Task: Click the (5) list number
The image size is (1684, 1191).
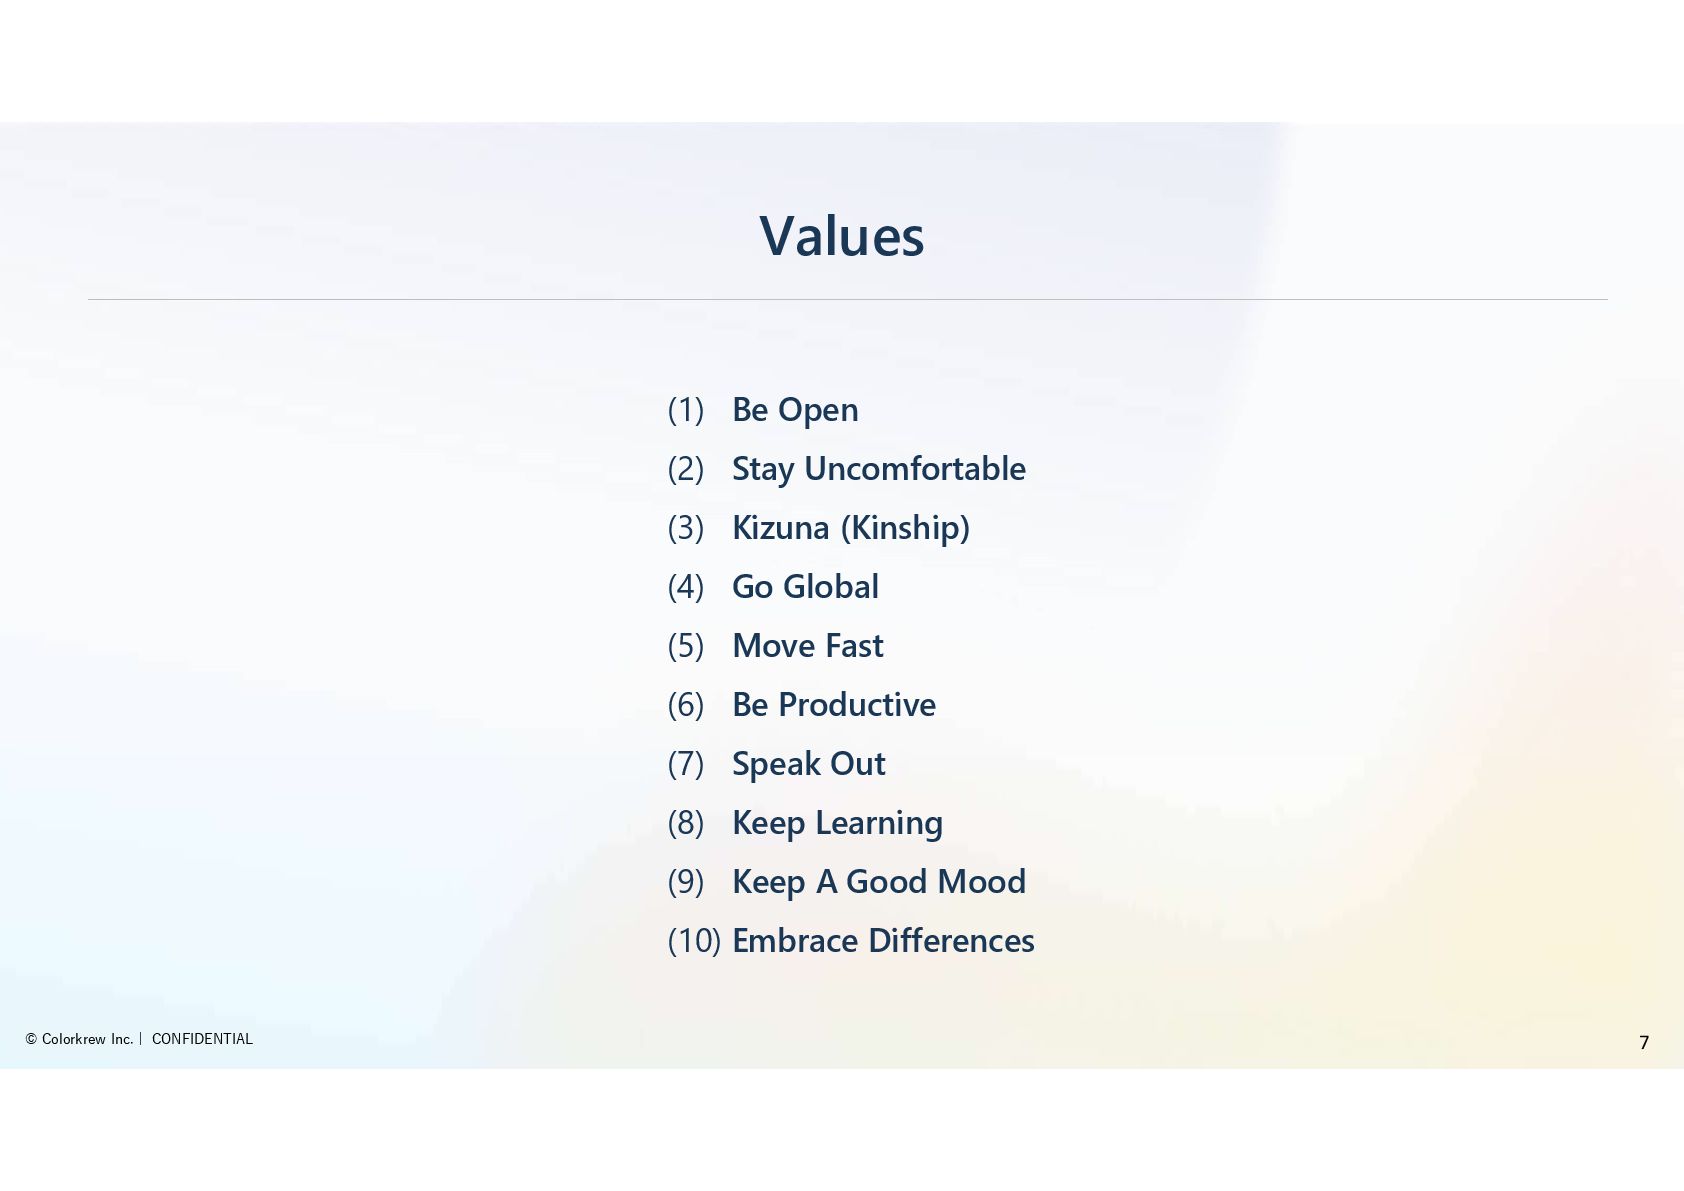Action: pyautogui.click(x=685, y=646)
